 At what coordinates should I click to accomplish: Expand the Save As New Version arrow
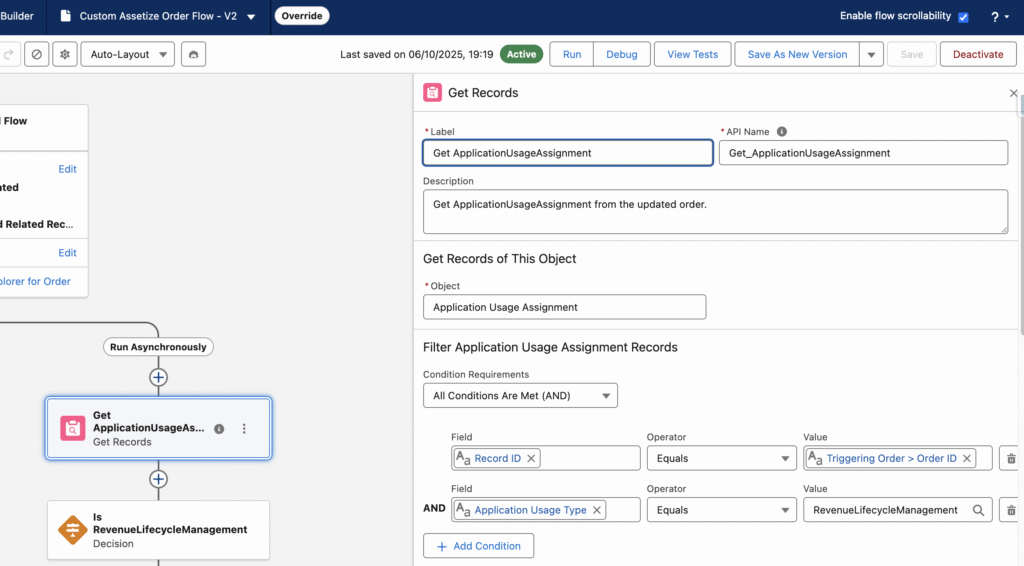pos(871,54)
